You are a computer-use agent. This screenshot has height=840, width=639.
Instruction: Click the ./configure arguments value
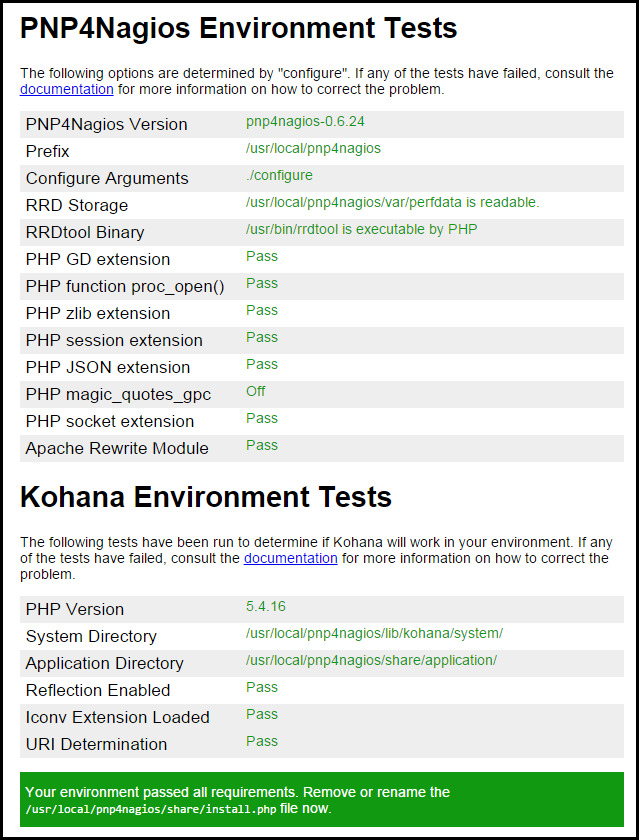click(x=279, y=175)
